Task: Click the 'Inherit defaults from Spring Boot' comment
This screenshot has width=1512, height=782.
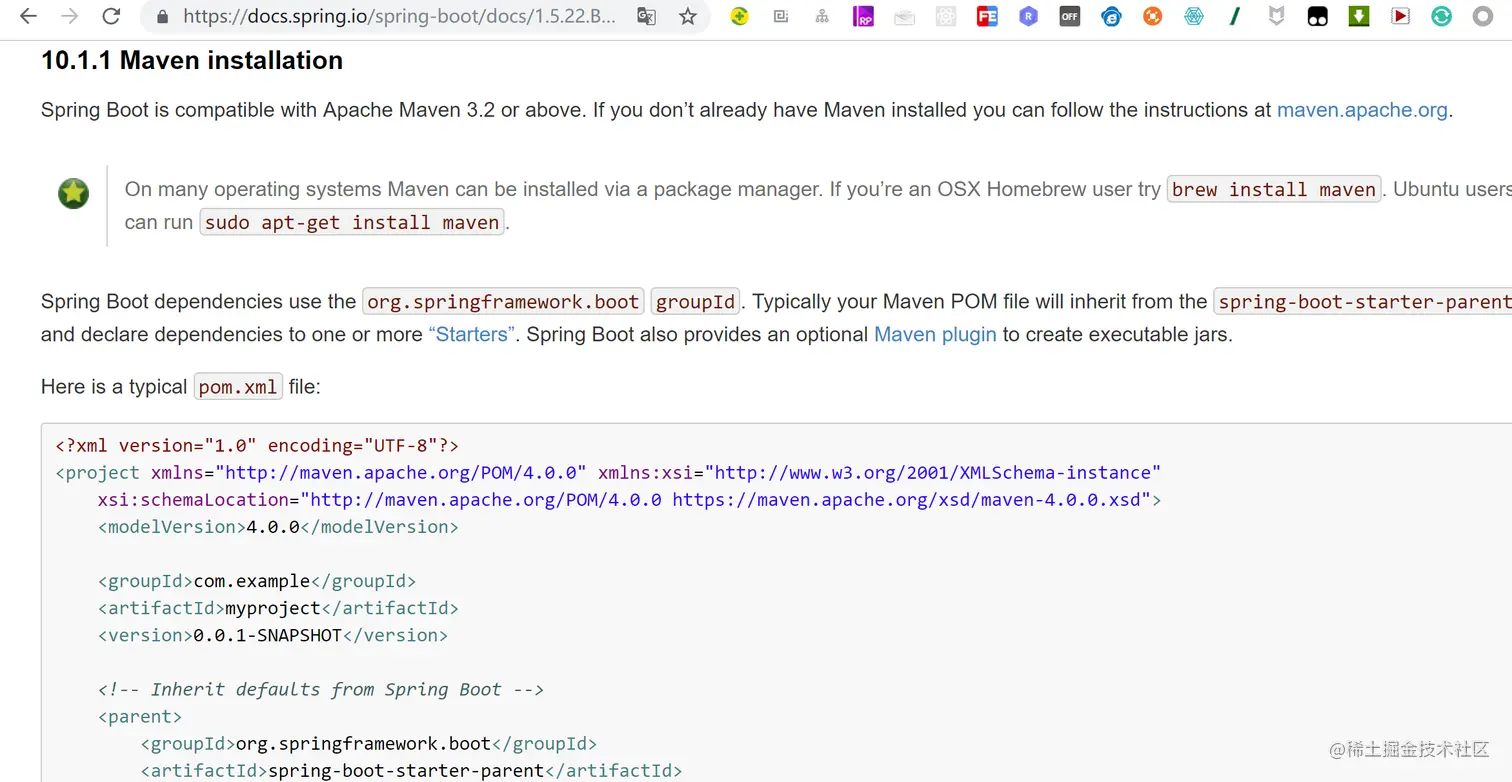Action: [x=320, y=689]
